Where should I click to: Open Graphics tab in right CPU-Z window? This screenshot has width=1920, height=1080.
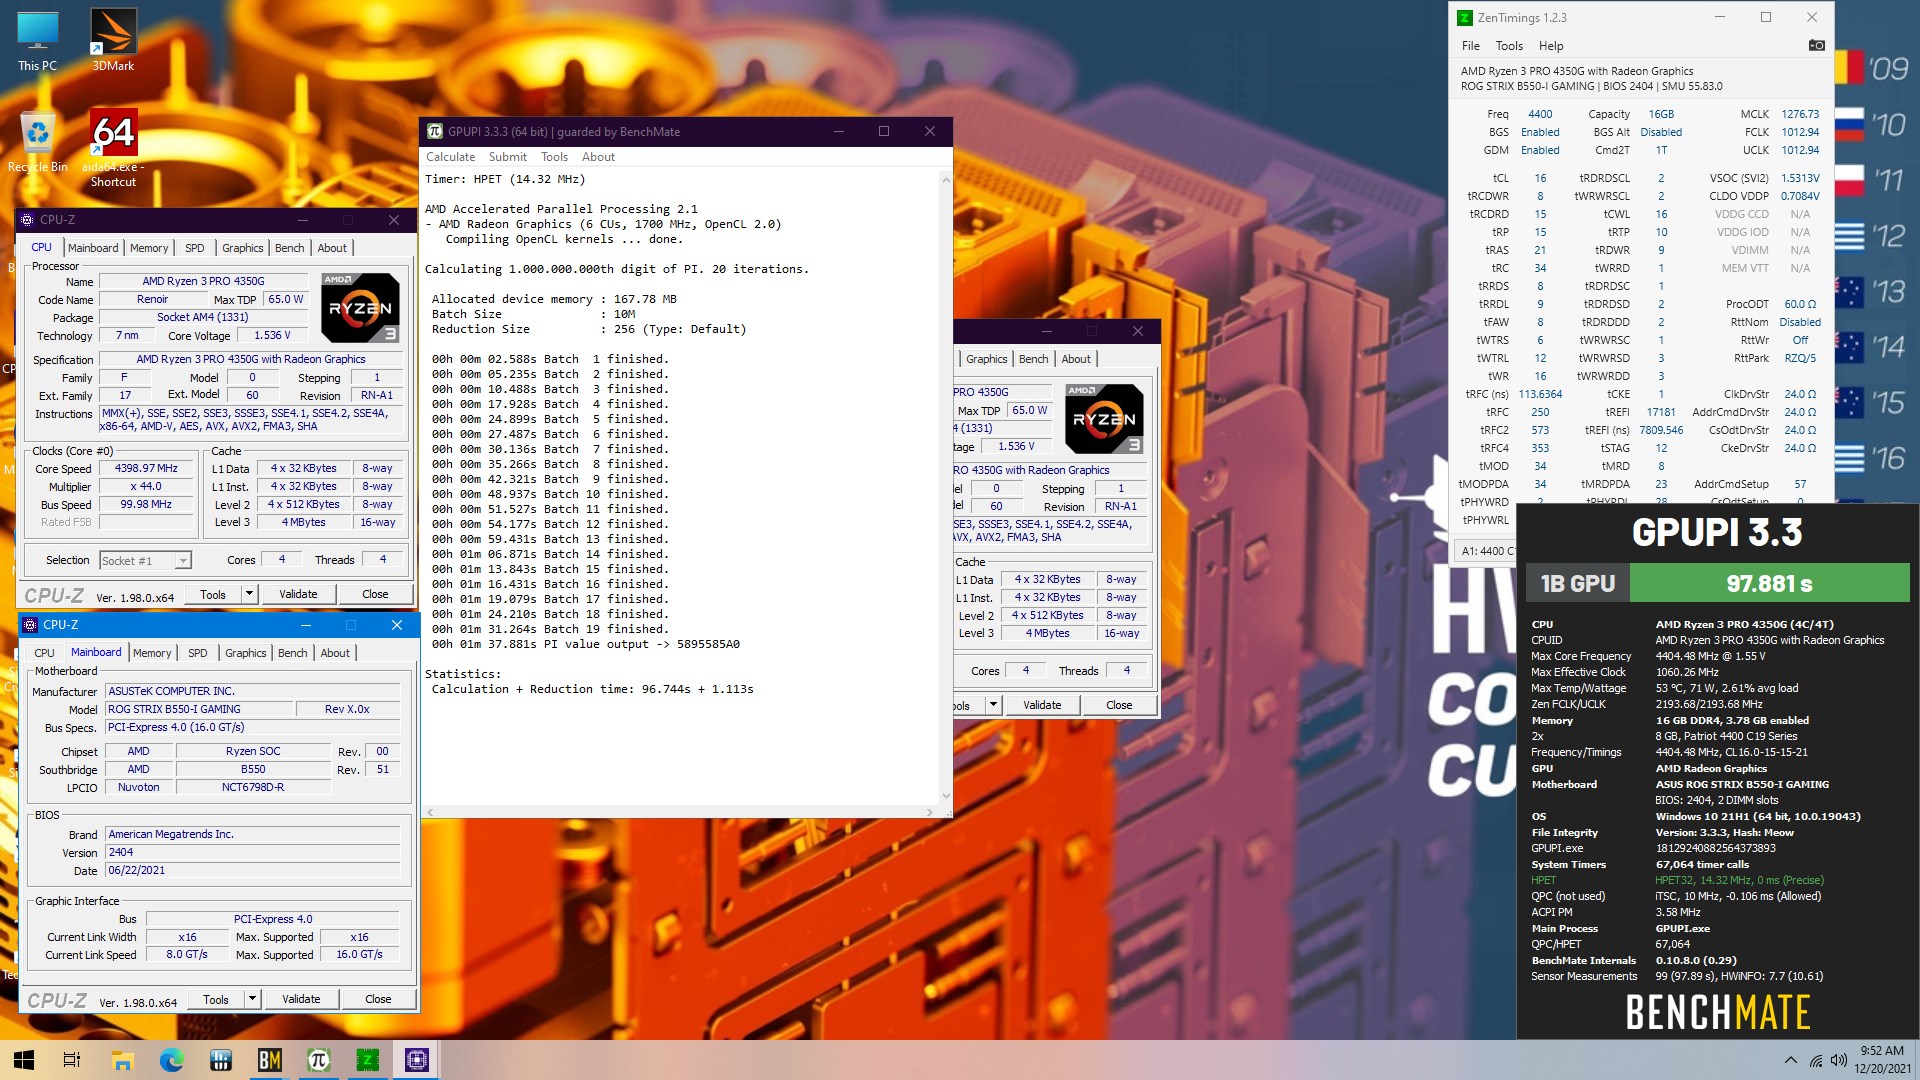click(987, 359)
